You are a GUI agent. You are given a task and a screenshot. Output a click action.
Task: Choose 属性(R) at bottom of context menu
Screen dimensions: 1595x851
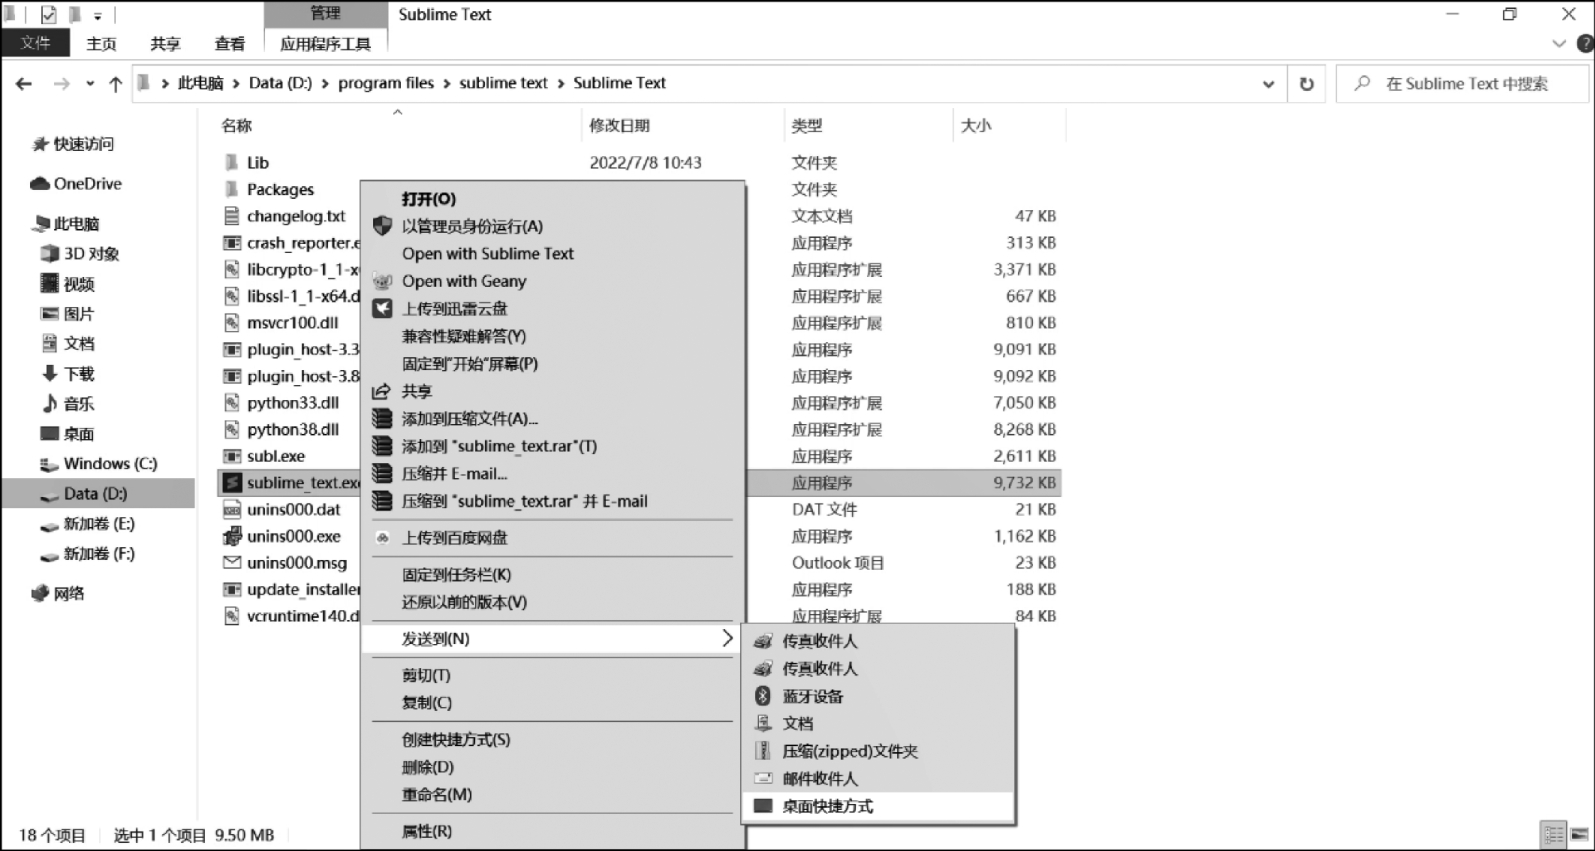click(427, 831)
